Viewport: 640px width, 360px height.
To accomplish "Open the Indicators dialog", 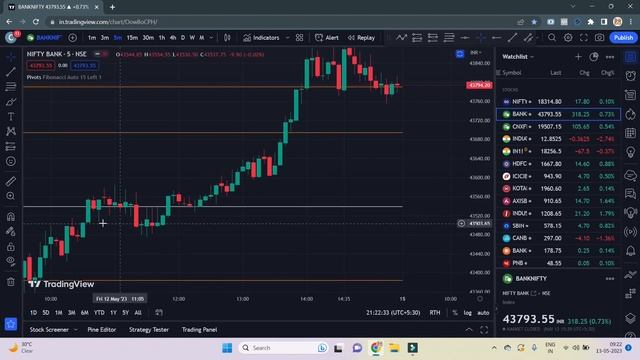I will (x=261, y=38).
